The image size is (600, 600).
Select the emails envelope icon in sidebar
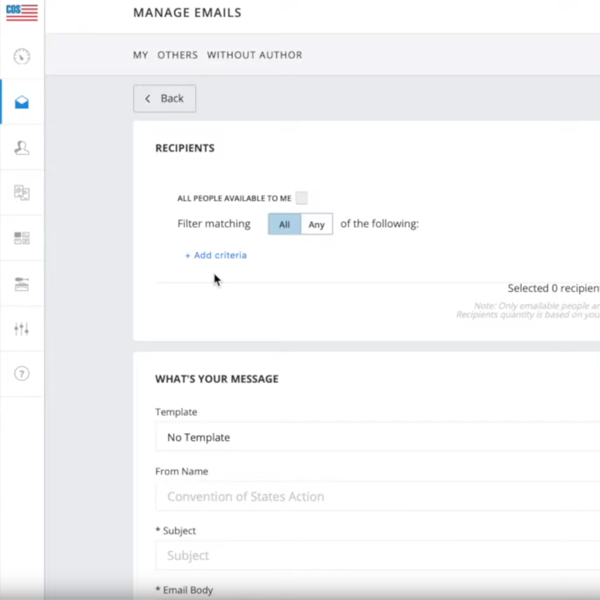(22, 102)
